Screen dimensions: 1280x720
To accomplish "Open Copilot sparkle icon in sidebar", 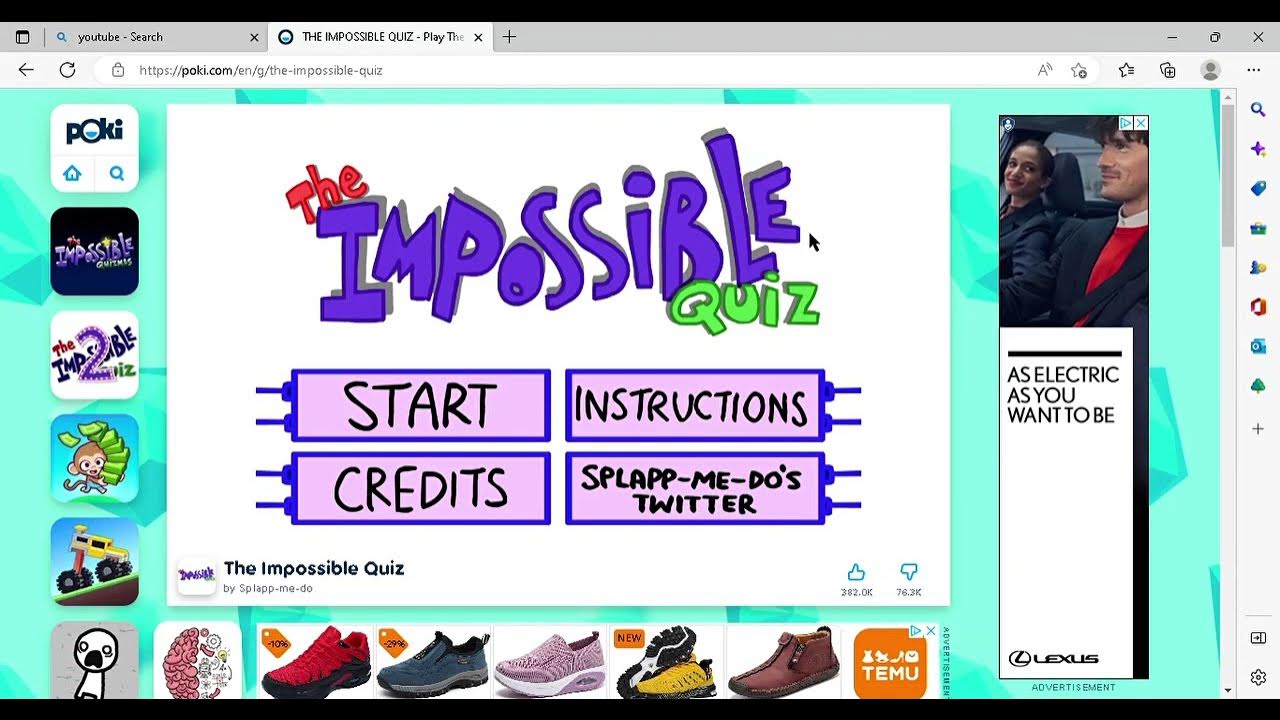I will point(1258,149).
